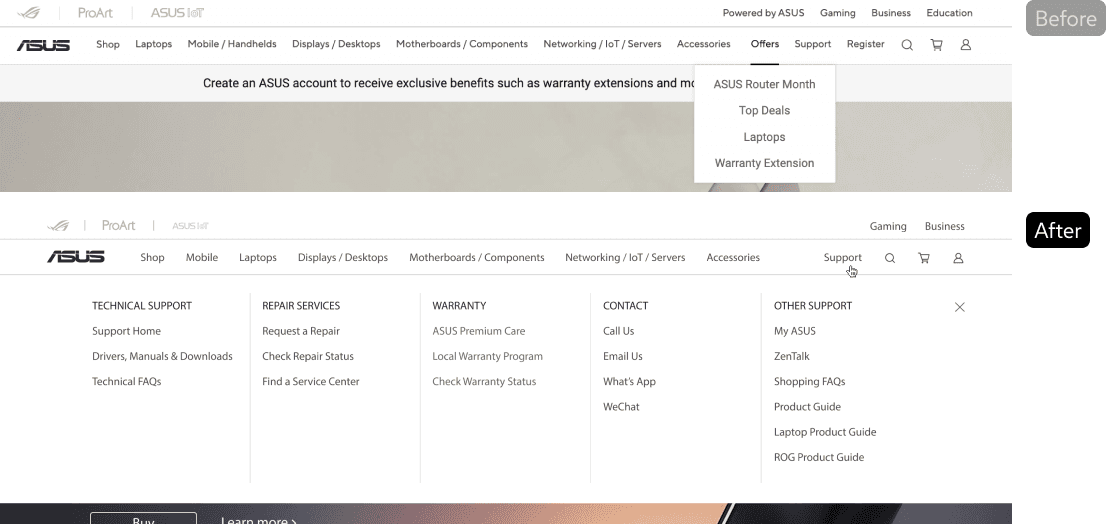Click Find a Service Center link

pyautogui.click(x=310, y=382)
